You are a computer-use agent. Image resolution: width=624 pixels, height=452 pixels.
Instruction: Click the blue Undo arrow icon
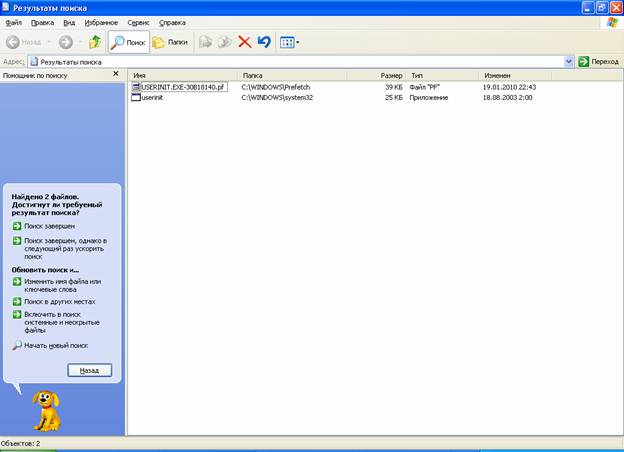point(264,42)
